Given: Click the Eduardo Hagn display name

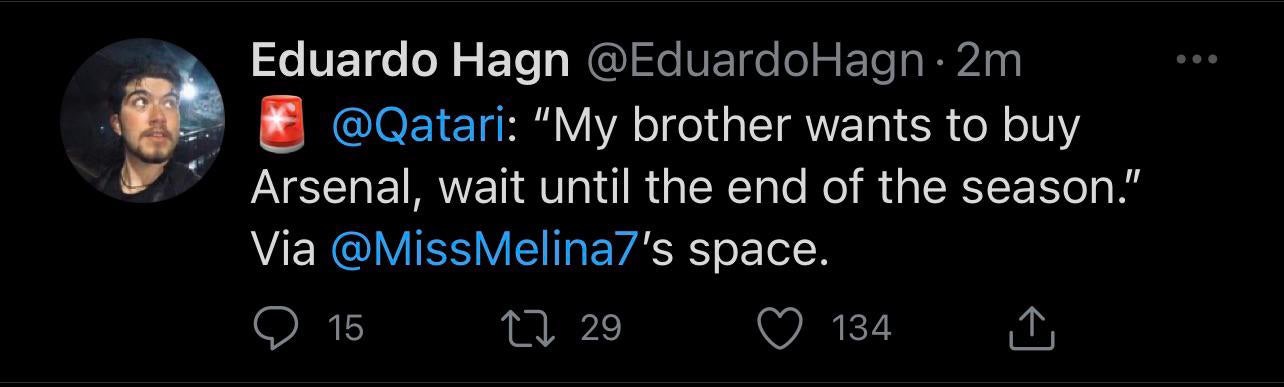Looking at the screenshot, I should click(408, 62).
